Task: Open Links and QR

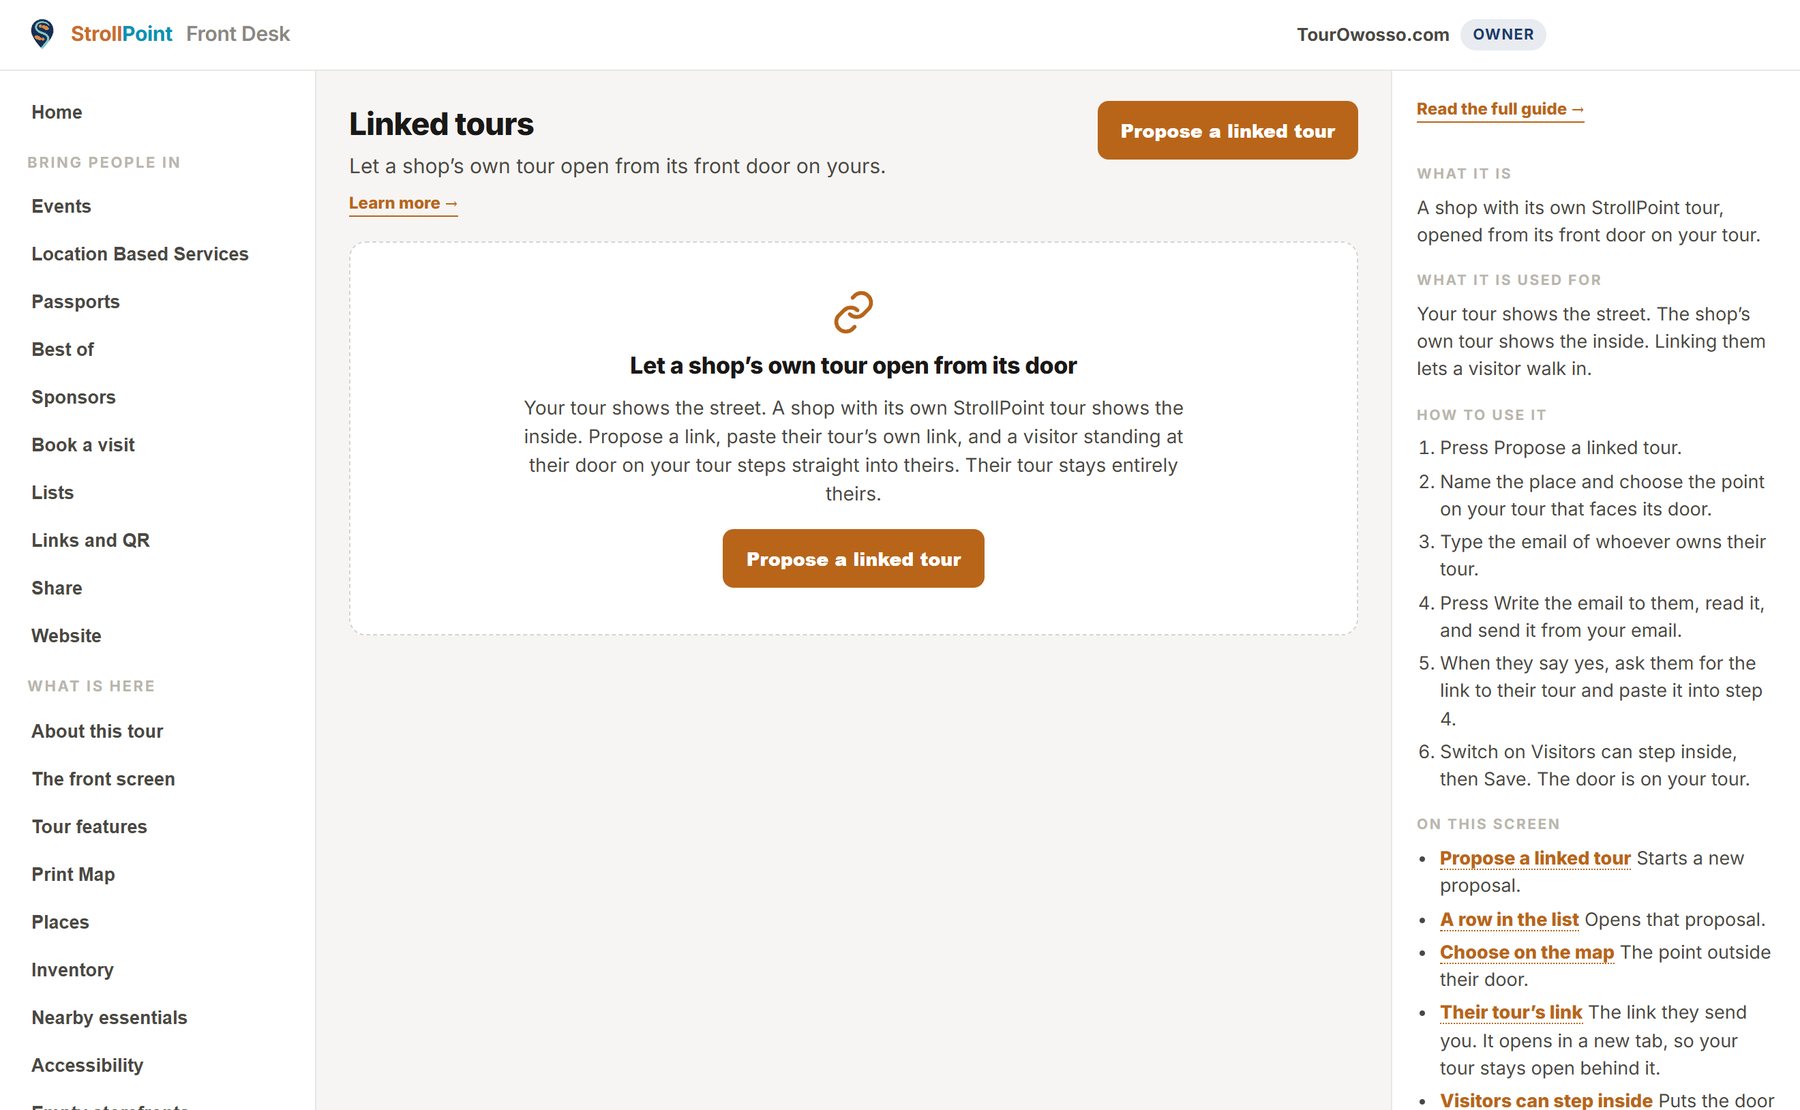Action: click(90, 540)
